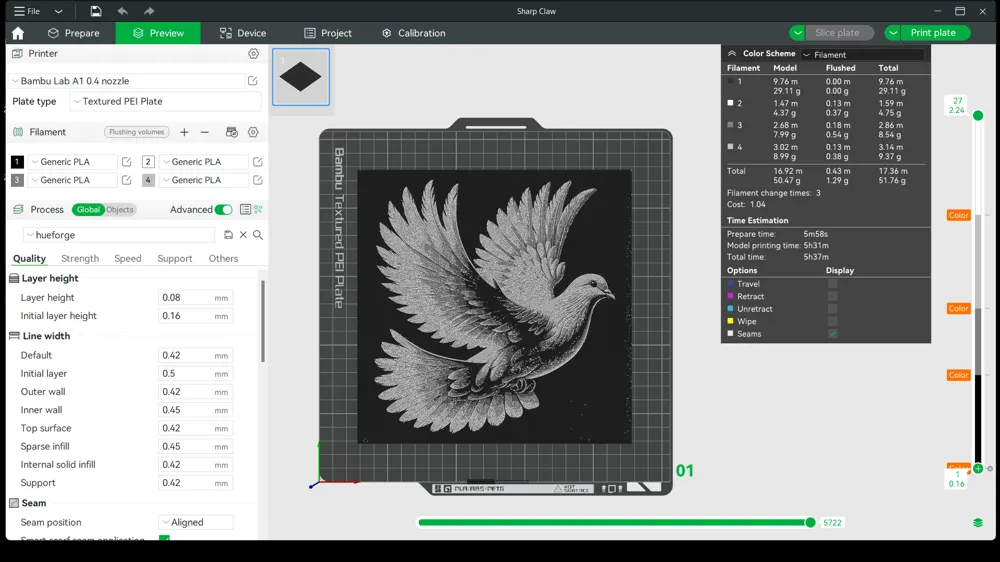Click the Layer height value field

(x=195, y=298)
